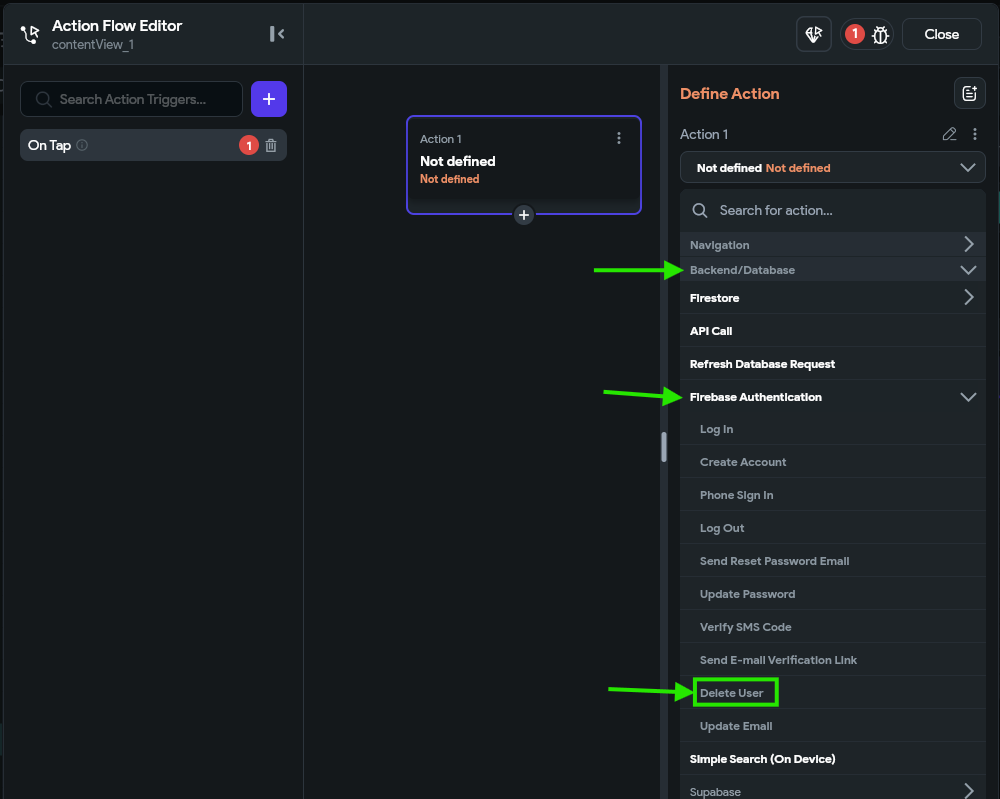Expand the Firestore submenu
1000x799 pixels.
[832, 298]
